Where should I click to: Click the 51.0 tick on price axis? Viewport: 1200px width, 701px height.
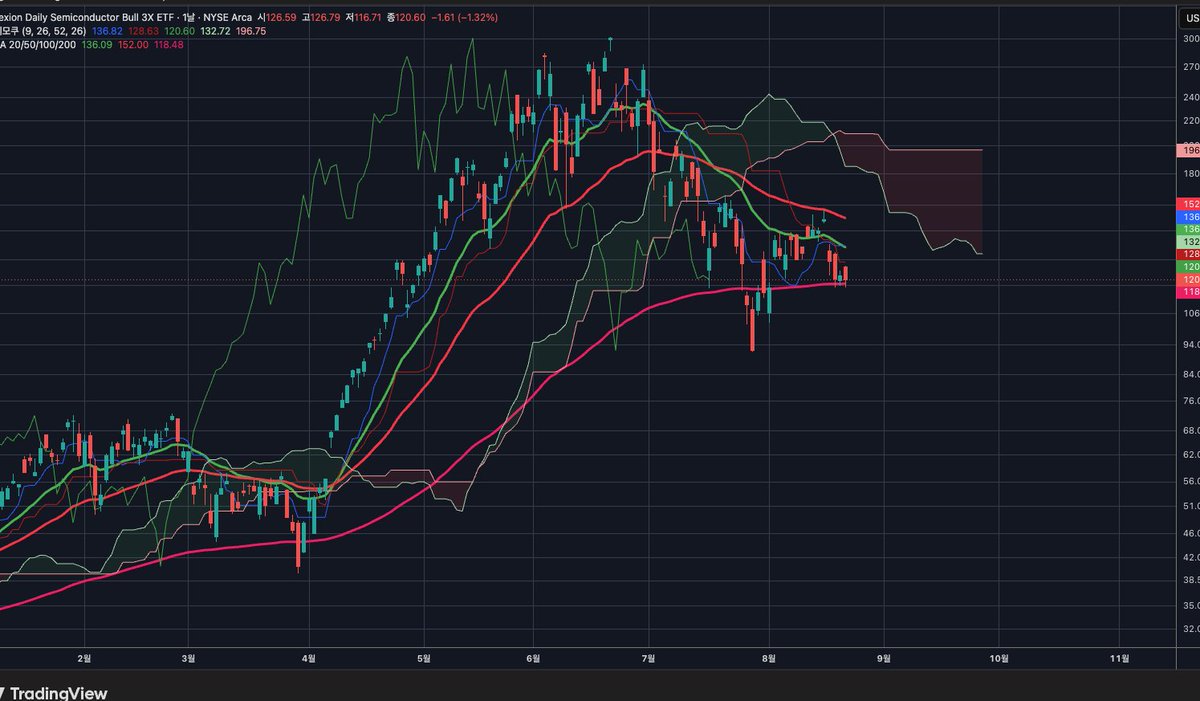pos(1191,506)
